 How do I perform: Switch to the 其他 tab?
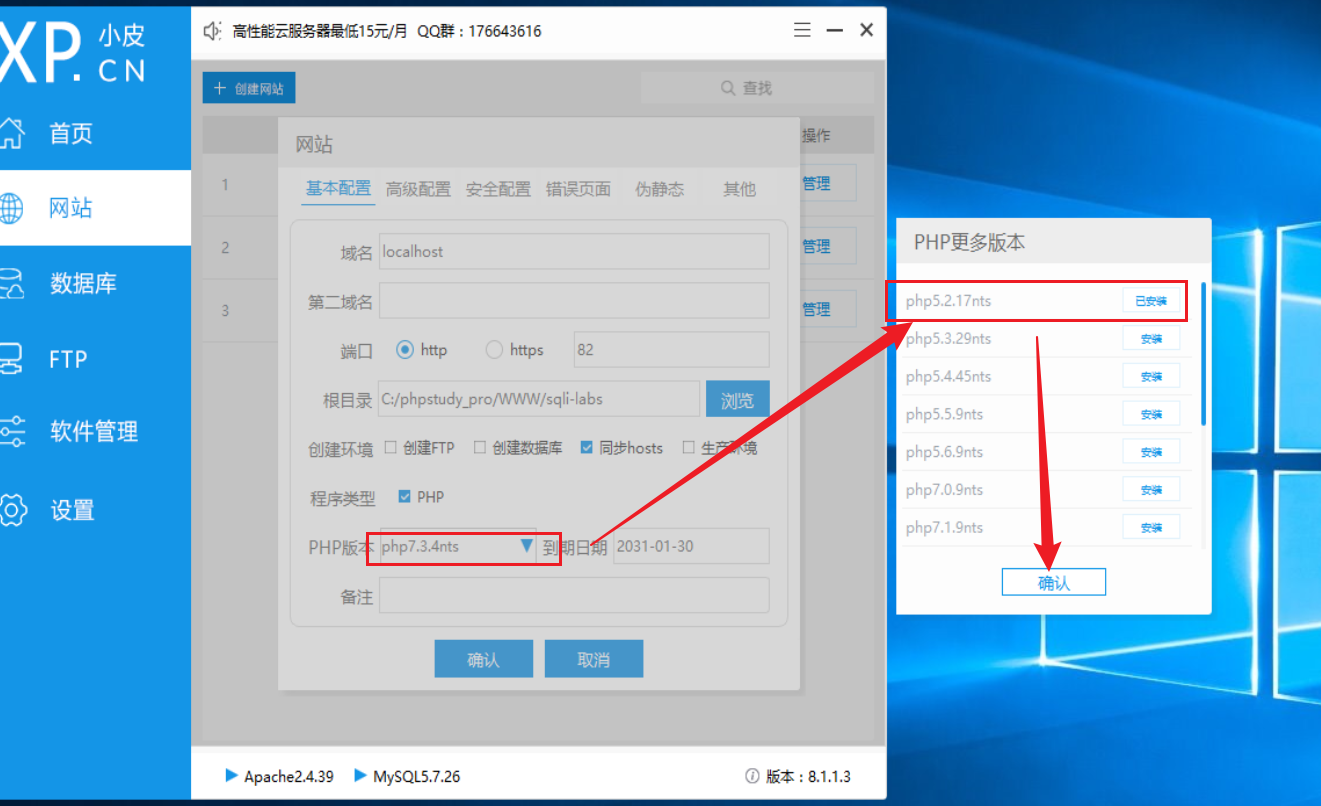coord(740,189)
